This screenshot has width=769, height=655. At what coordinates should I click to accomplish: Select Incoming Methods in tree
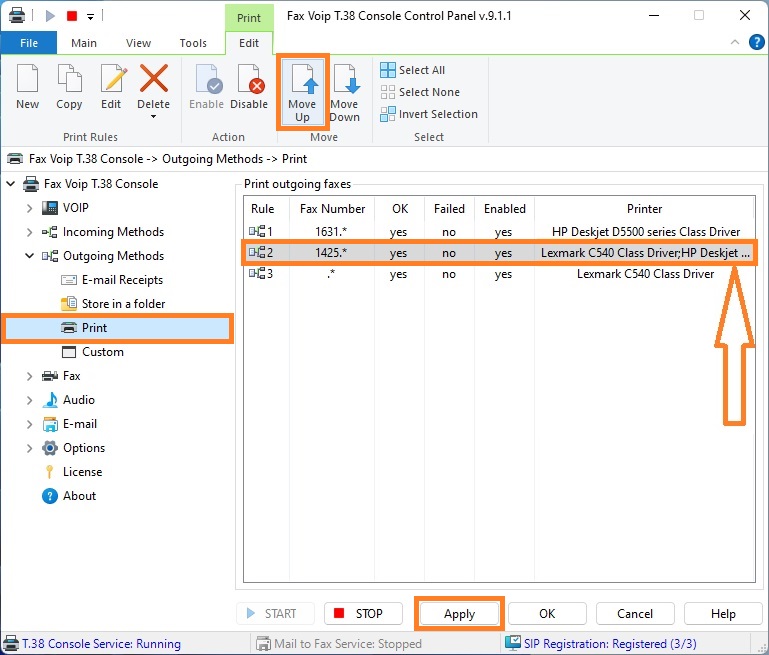click(113, 232)
